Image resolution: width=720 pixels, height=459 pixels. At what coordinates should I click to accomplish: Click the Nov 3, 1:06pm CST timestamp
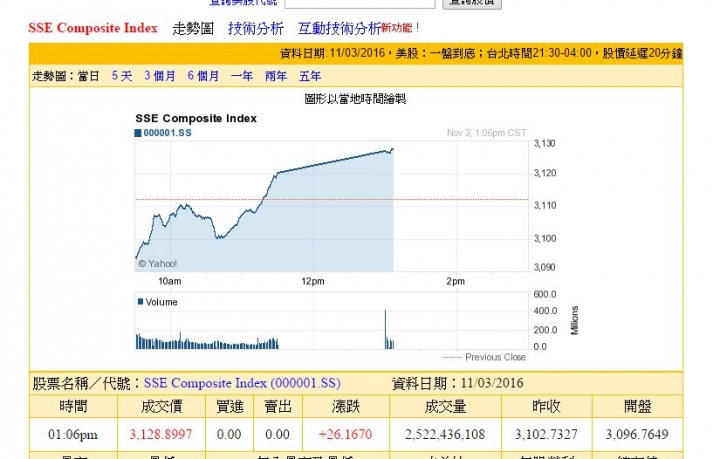[486, 133]
